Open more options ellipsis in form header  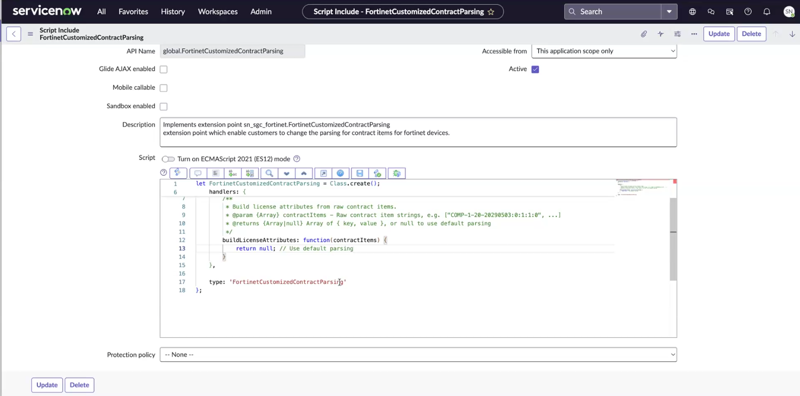click(x=694, y=34)
